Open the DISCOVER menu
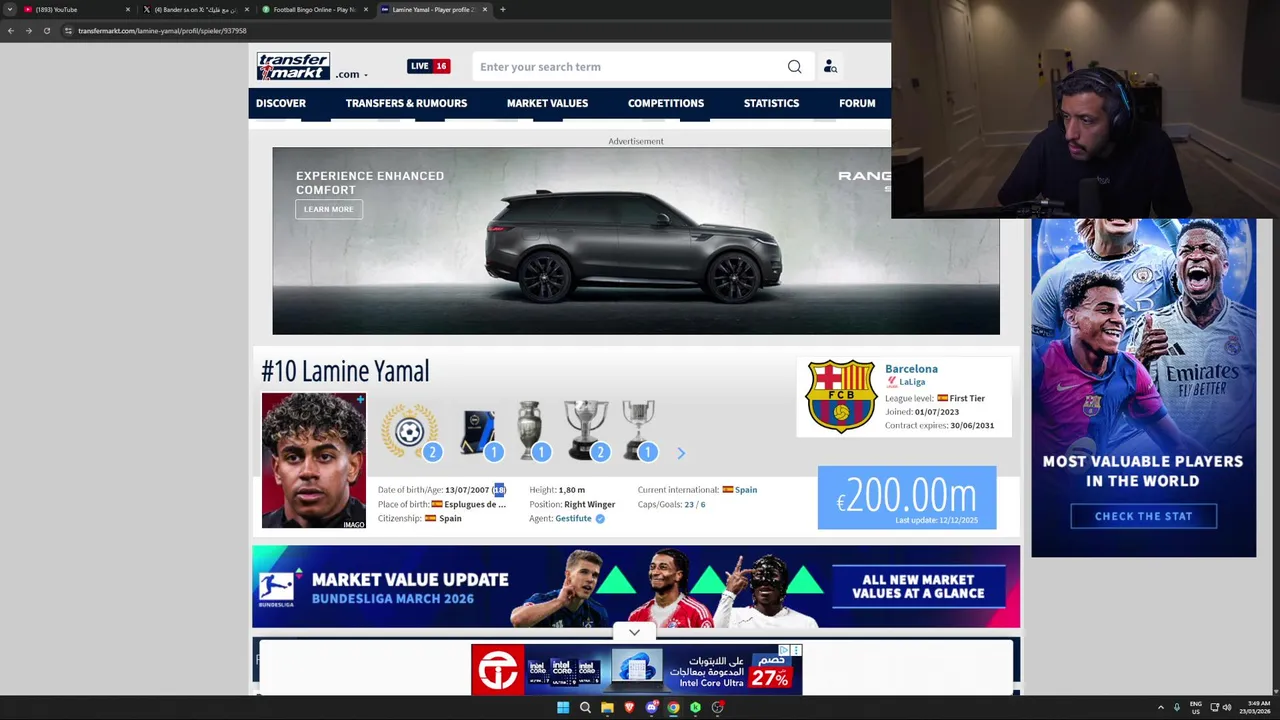This screenshot has height=720, width=1280. pyautogui.click(x=281, y=103)
